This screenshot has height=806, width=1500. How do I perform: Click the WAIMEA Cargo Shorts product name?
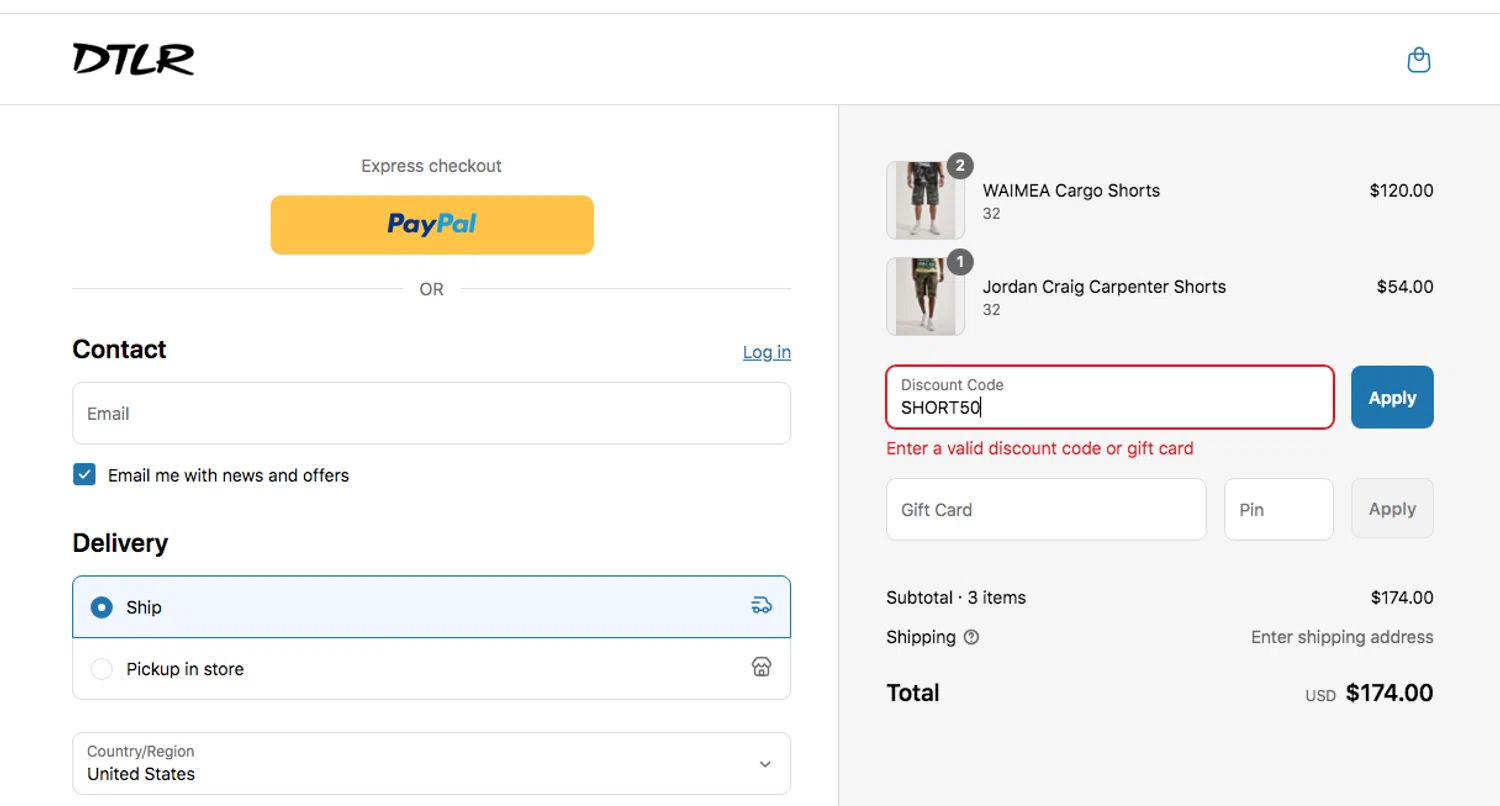1071,191
